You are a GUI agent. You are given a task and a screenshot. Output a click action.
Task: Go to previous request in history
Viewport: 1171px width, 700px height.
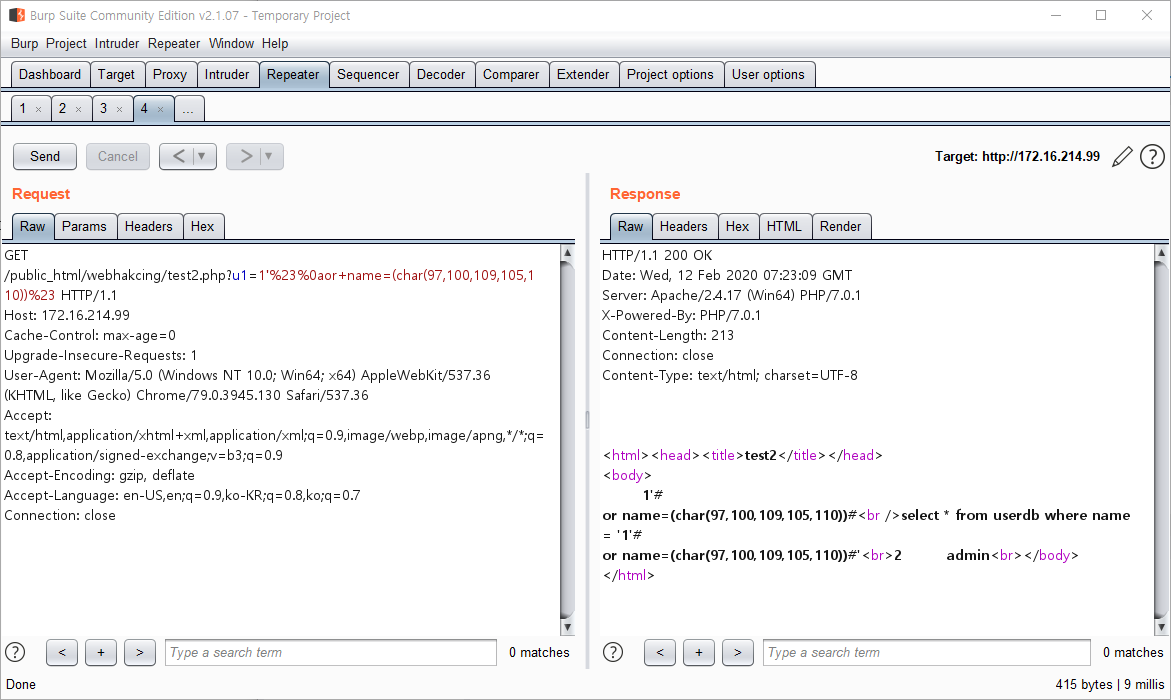[178, 156]
